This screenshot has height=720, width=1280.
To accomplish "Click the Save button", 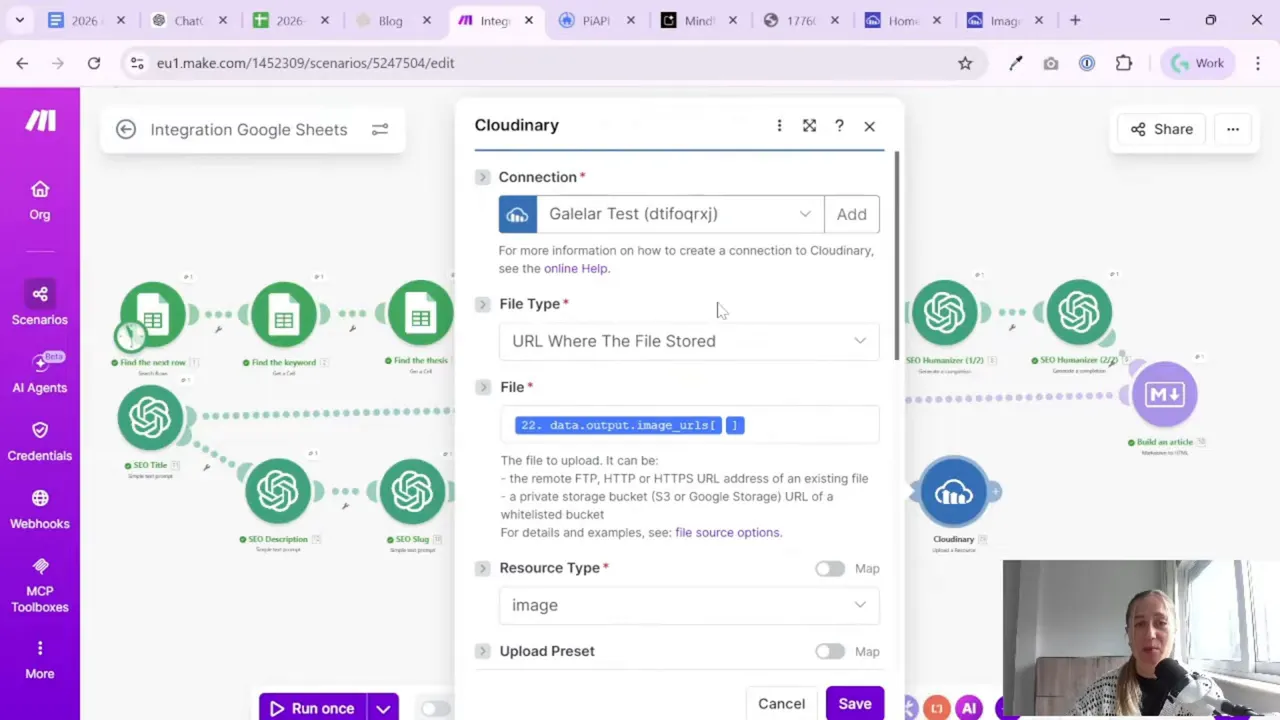I will pyautogui.click(x=855, y=704).
